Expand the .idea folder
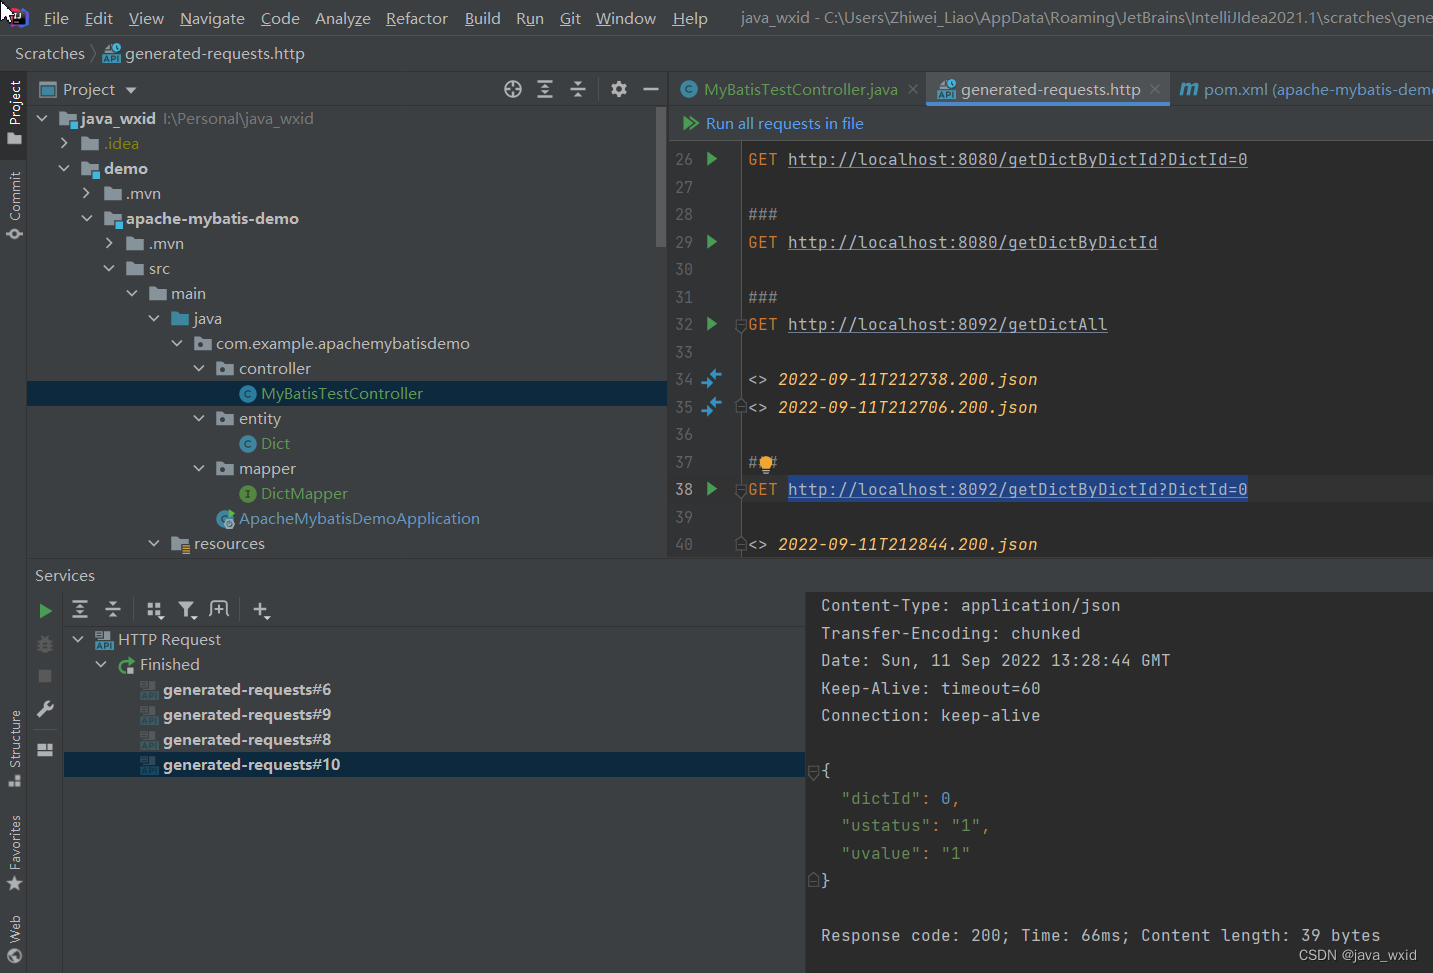Image resolution: width=1433 pixels, height=973 pixels. (64, 143)
